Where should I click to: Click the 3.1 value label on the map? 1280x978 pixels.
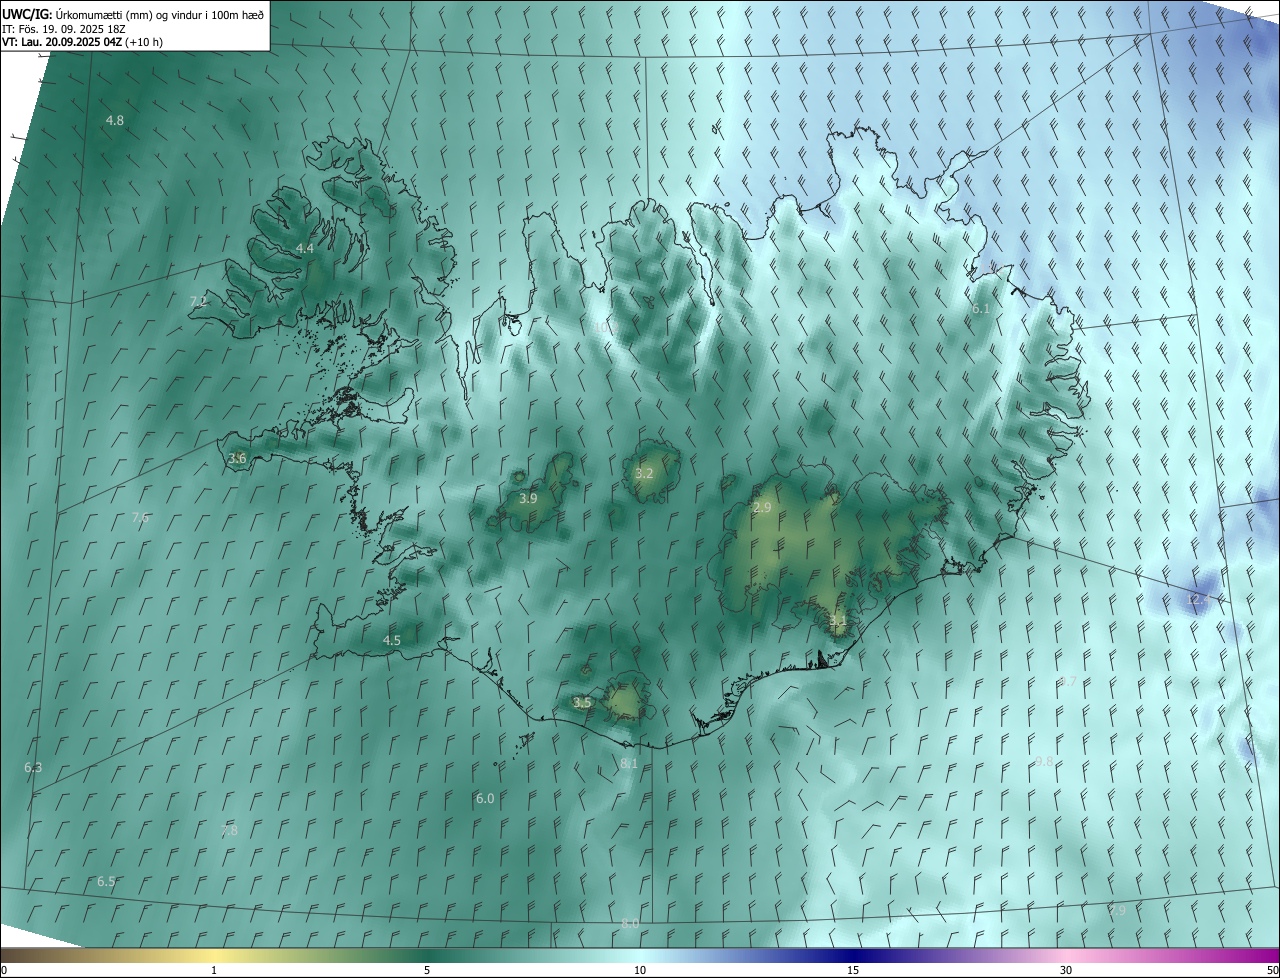(x=838, y=621)
